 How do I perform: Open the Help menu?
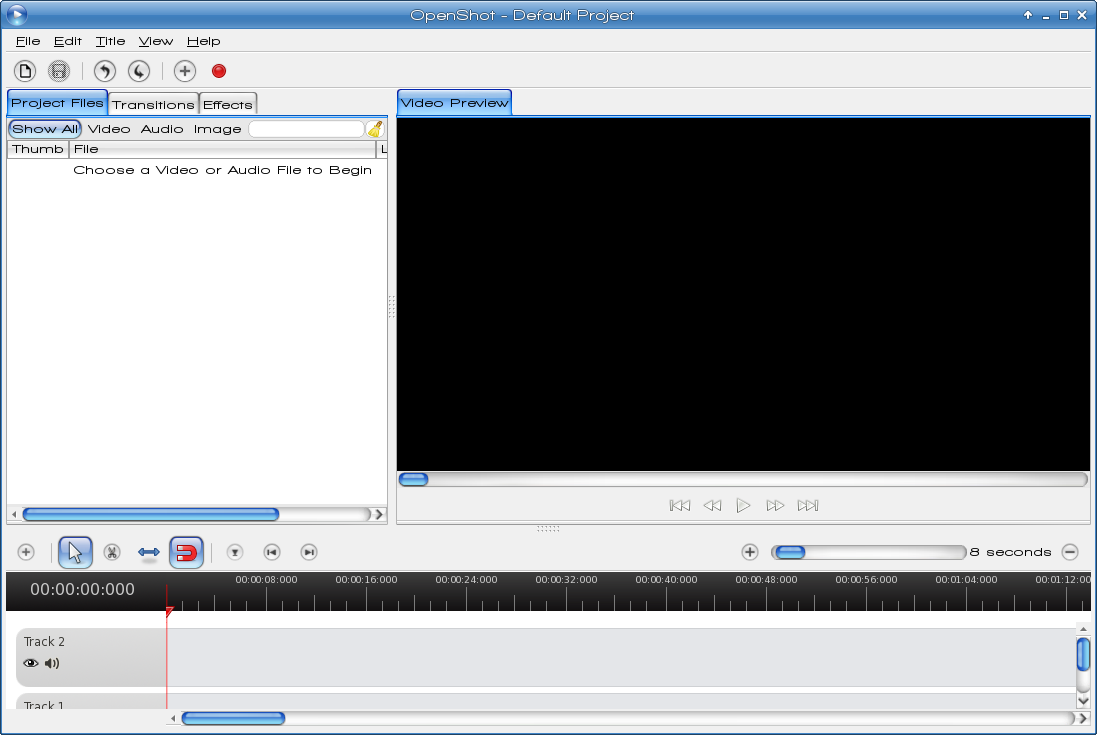(x=204, y=41)
